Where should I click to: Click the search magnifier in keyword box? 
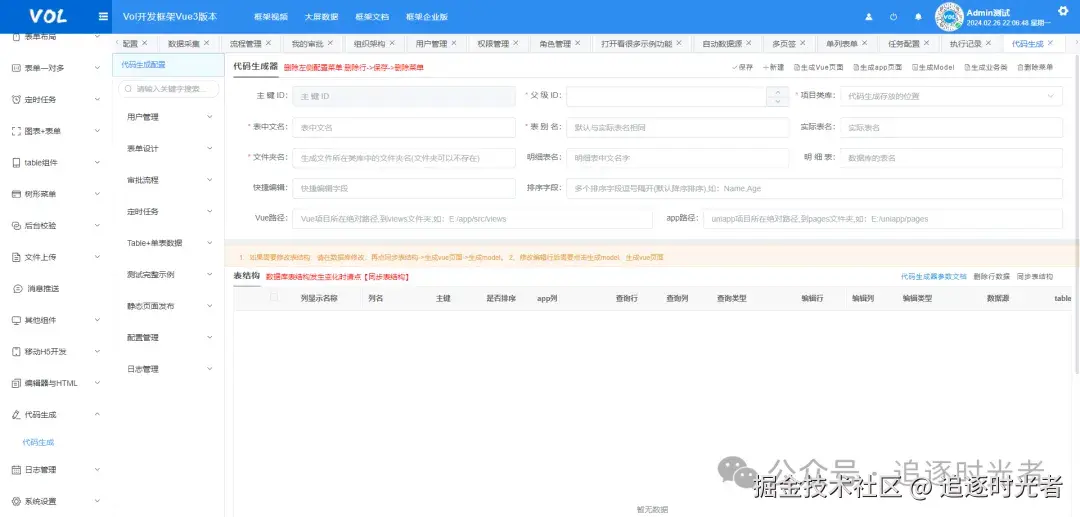[x=128, y=89]
